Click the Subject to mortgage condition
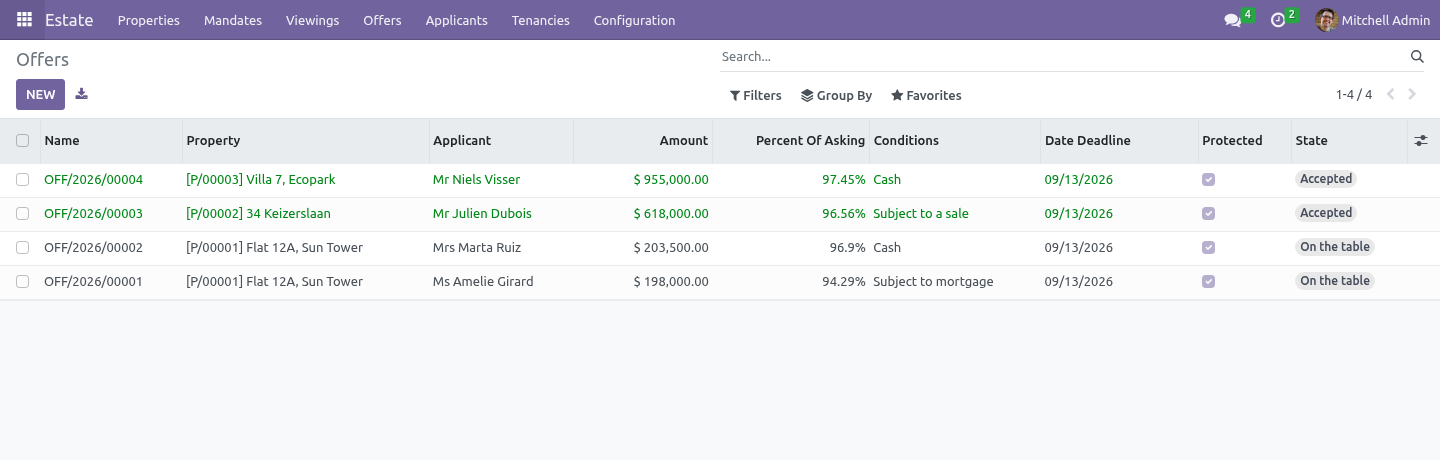 933,282
